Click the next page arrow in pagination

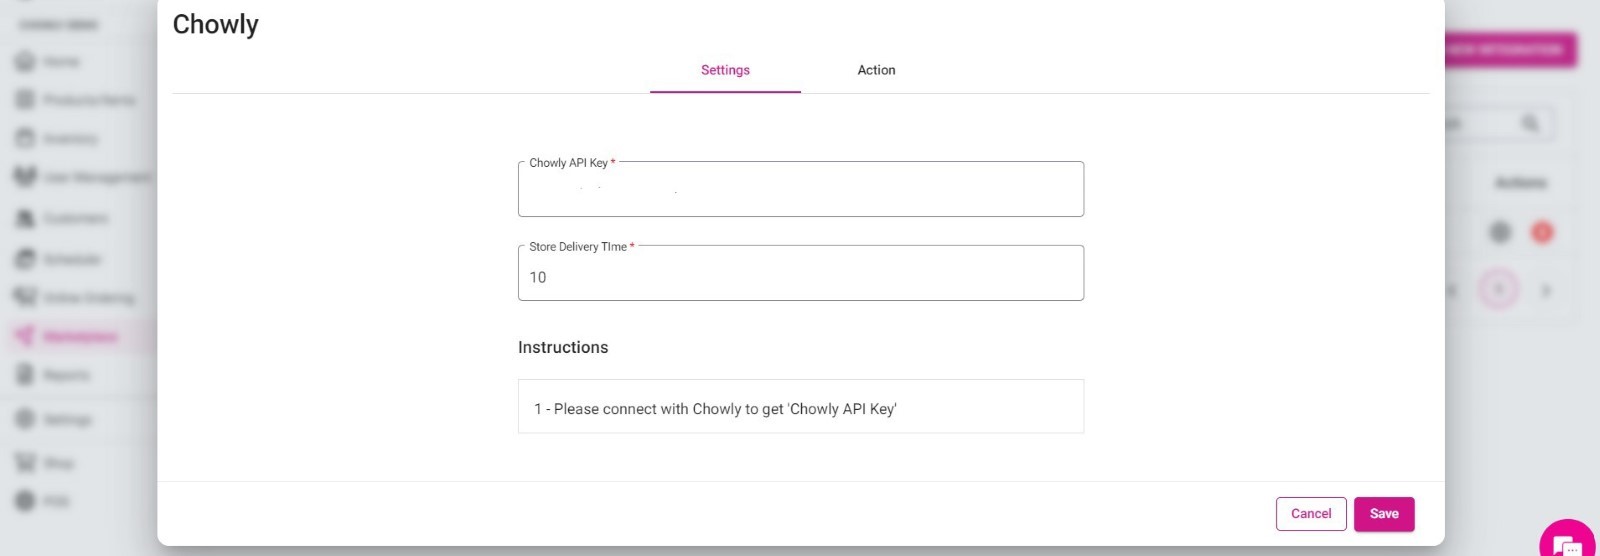[x=1546, y=291]
